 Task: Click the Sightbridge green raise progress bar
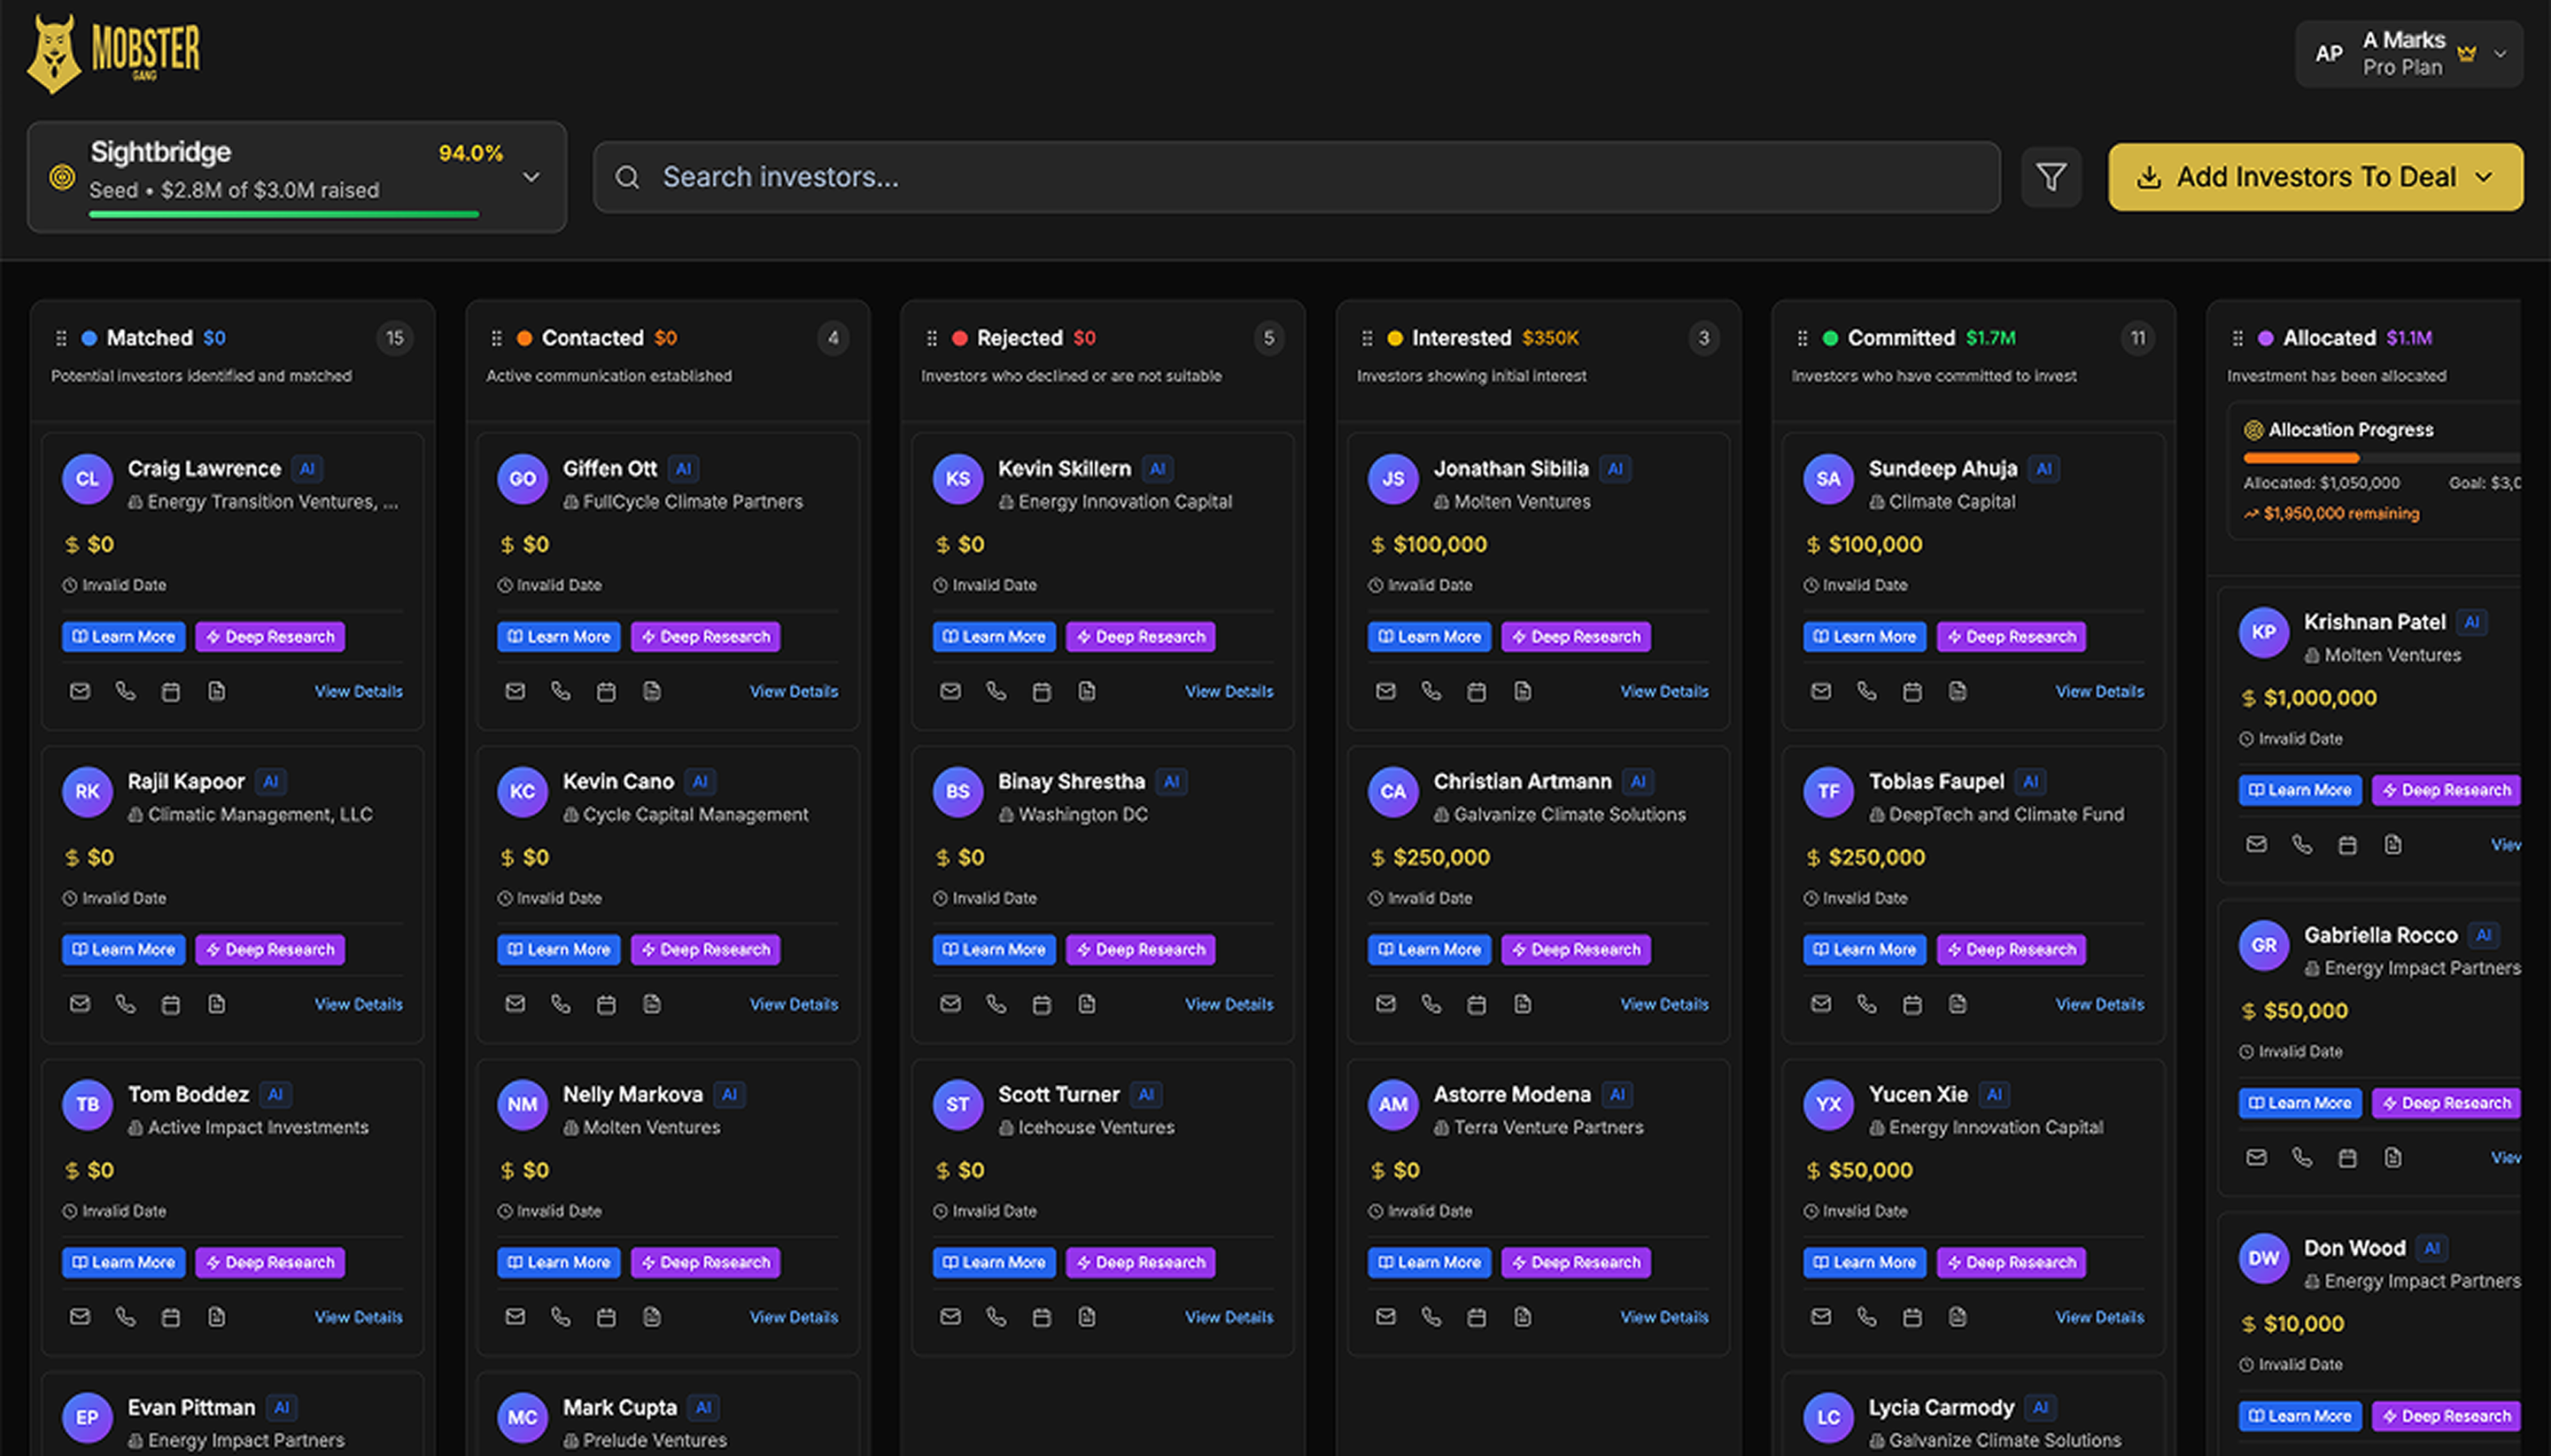point(284,214)
